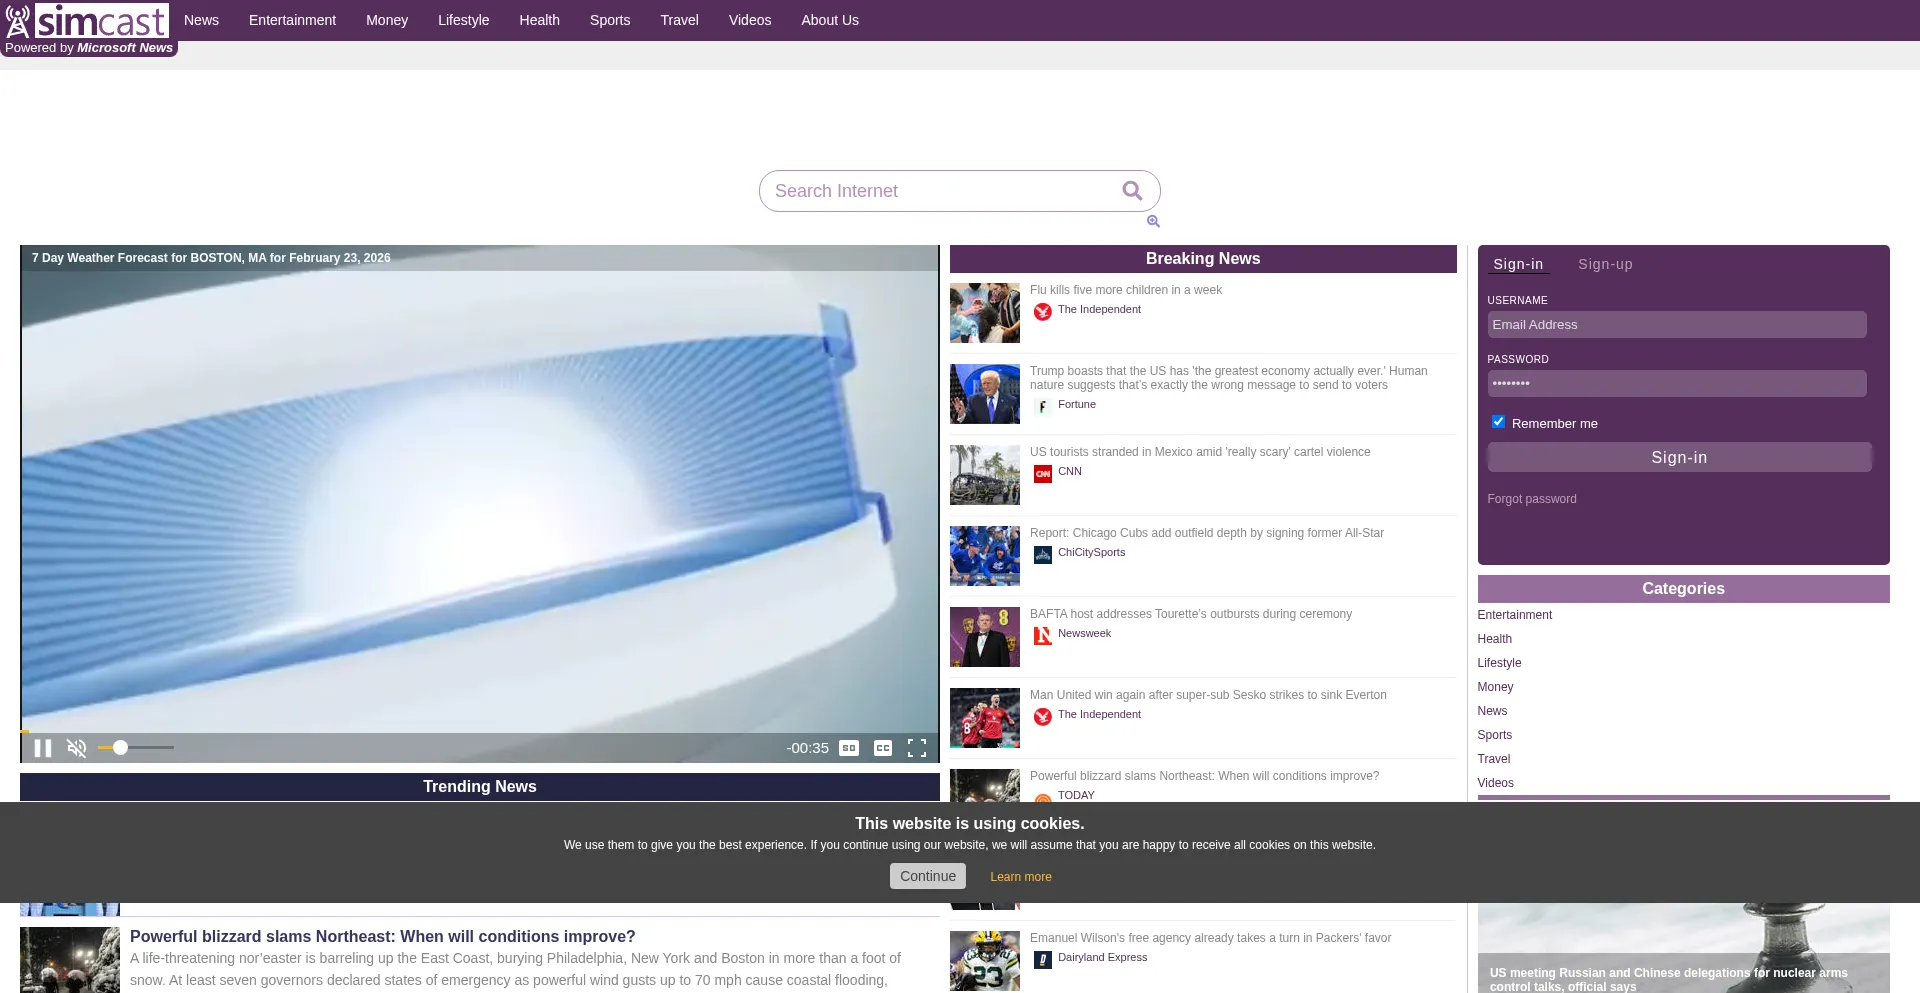Open Man United win again article
This screenshot has height=993, width=1920.
pyautogui.click(x=1208, y=695)
